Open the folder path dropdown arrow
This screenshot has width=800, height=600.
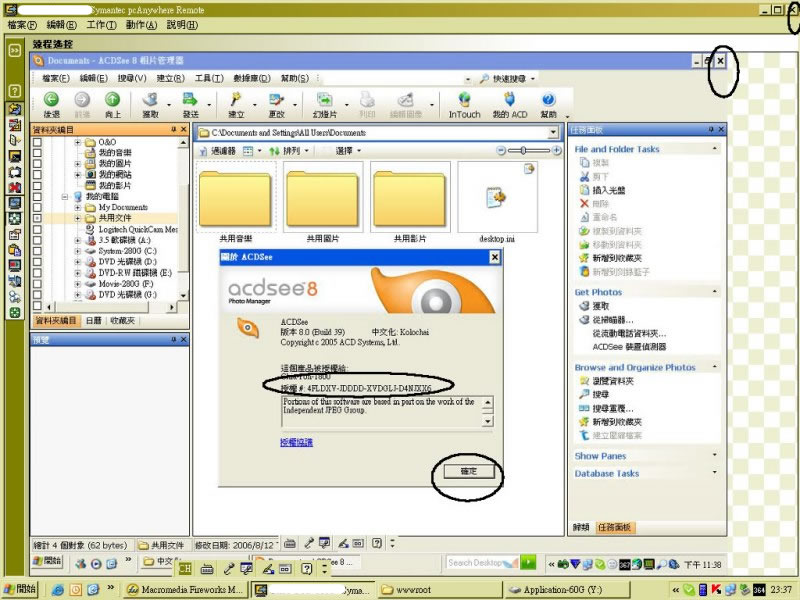point(553,133)
